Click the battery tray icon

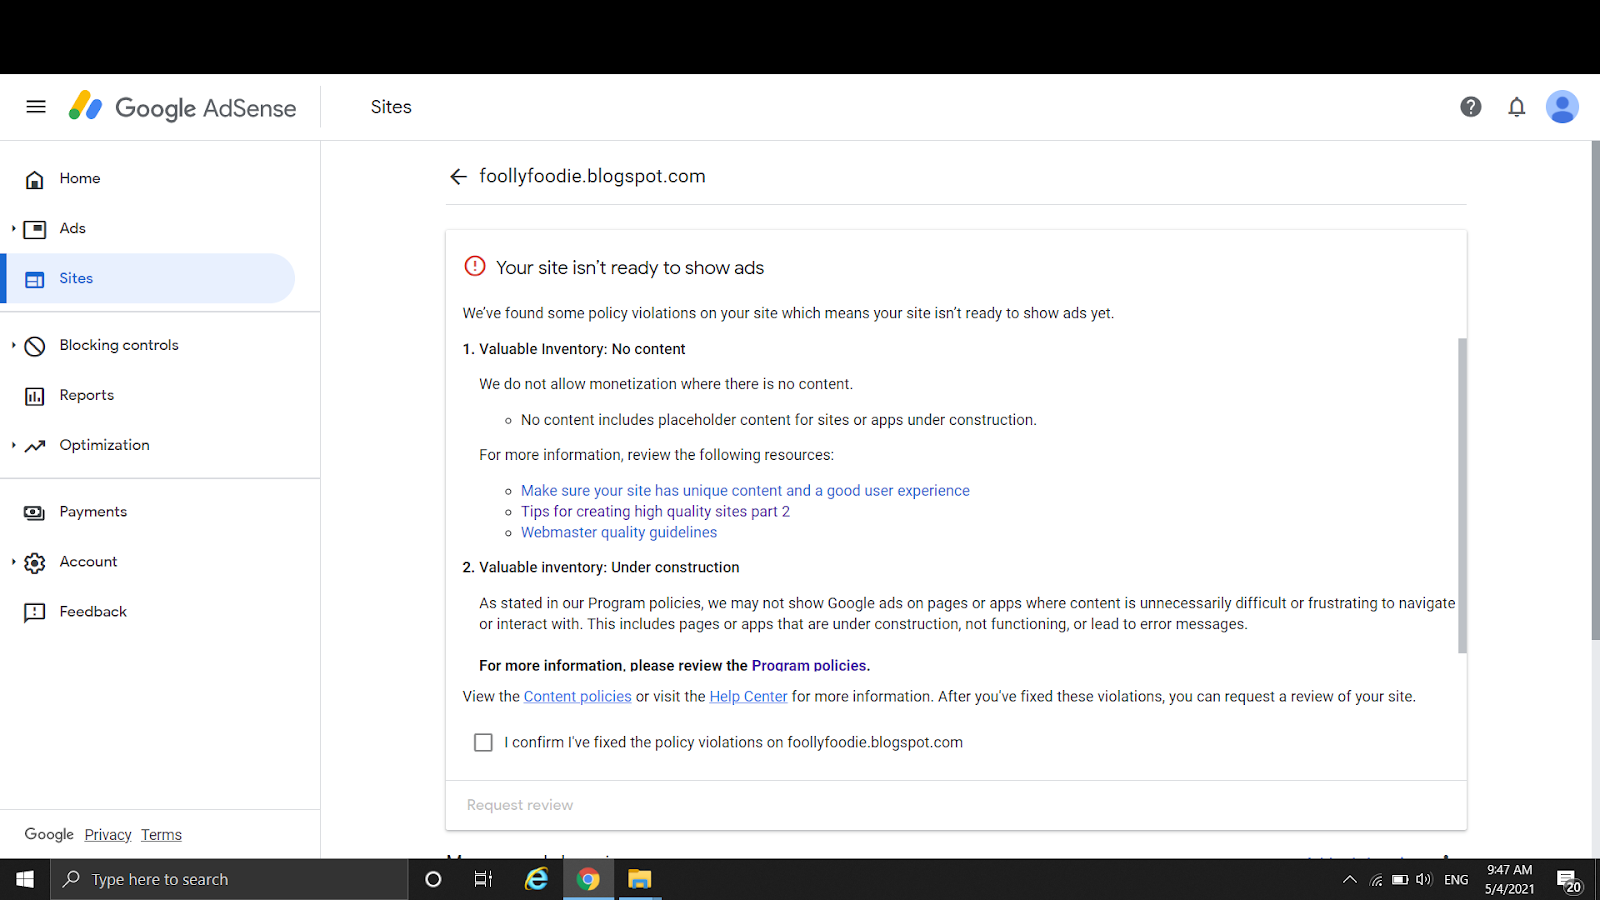pos(1400,880)
